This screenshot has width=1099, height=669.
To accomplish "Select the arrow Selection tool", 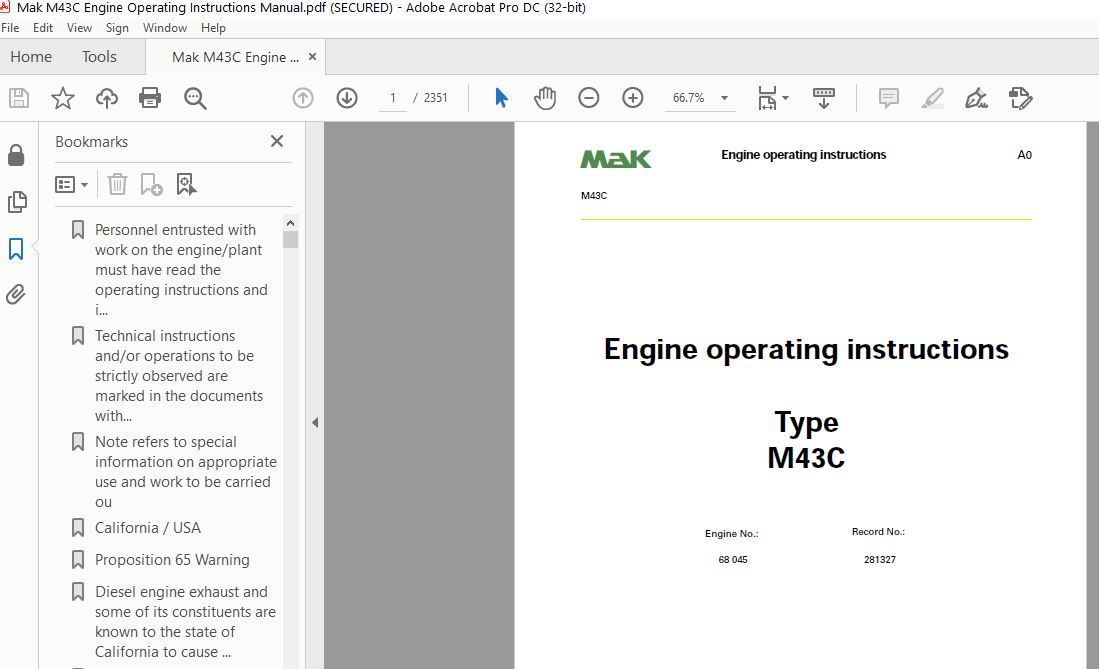I will (x=501, y=97).
